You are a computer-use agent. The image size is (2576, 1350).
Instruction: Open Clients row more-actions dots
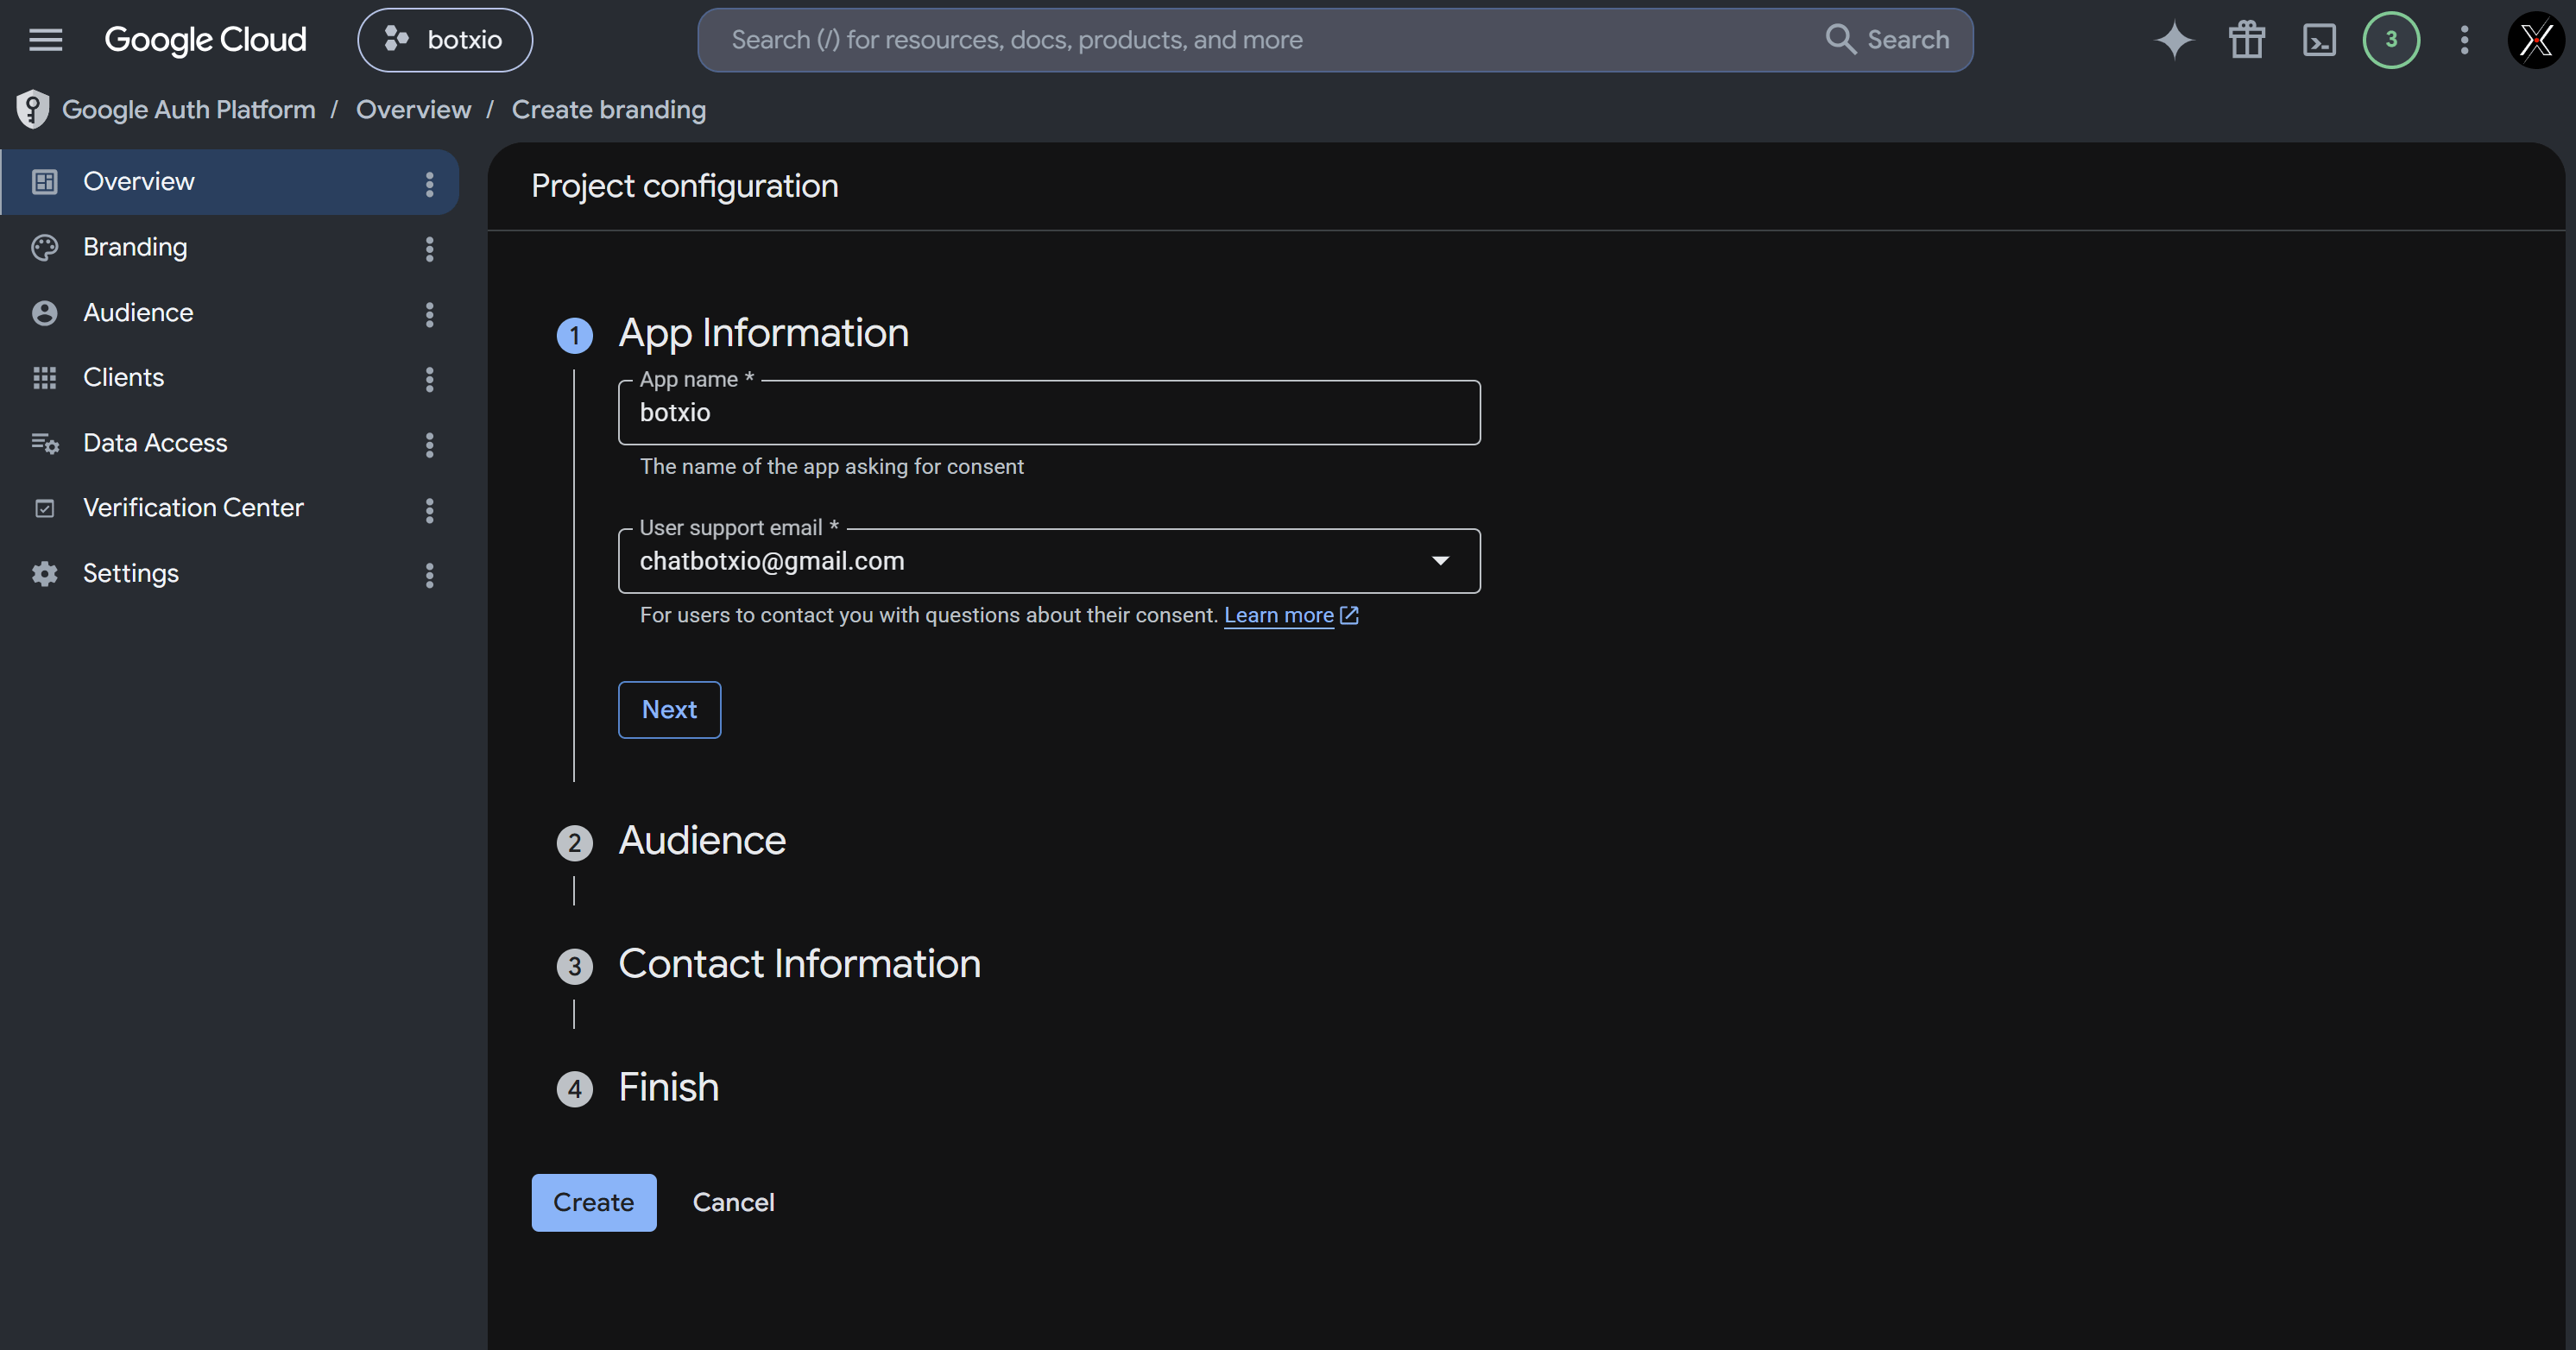429,380
